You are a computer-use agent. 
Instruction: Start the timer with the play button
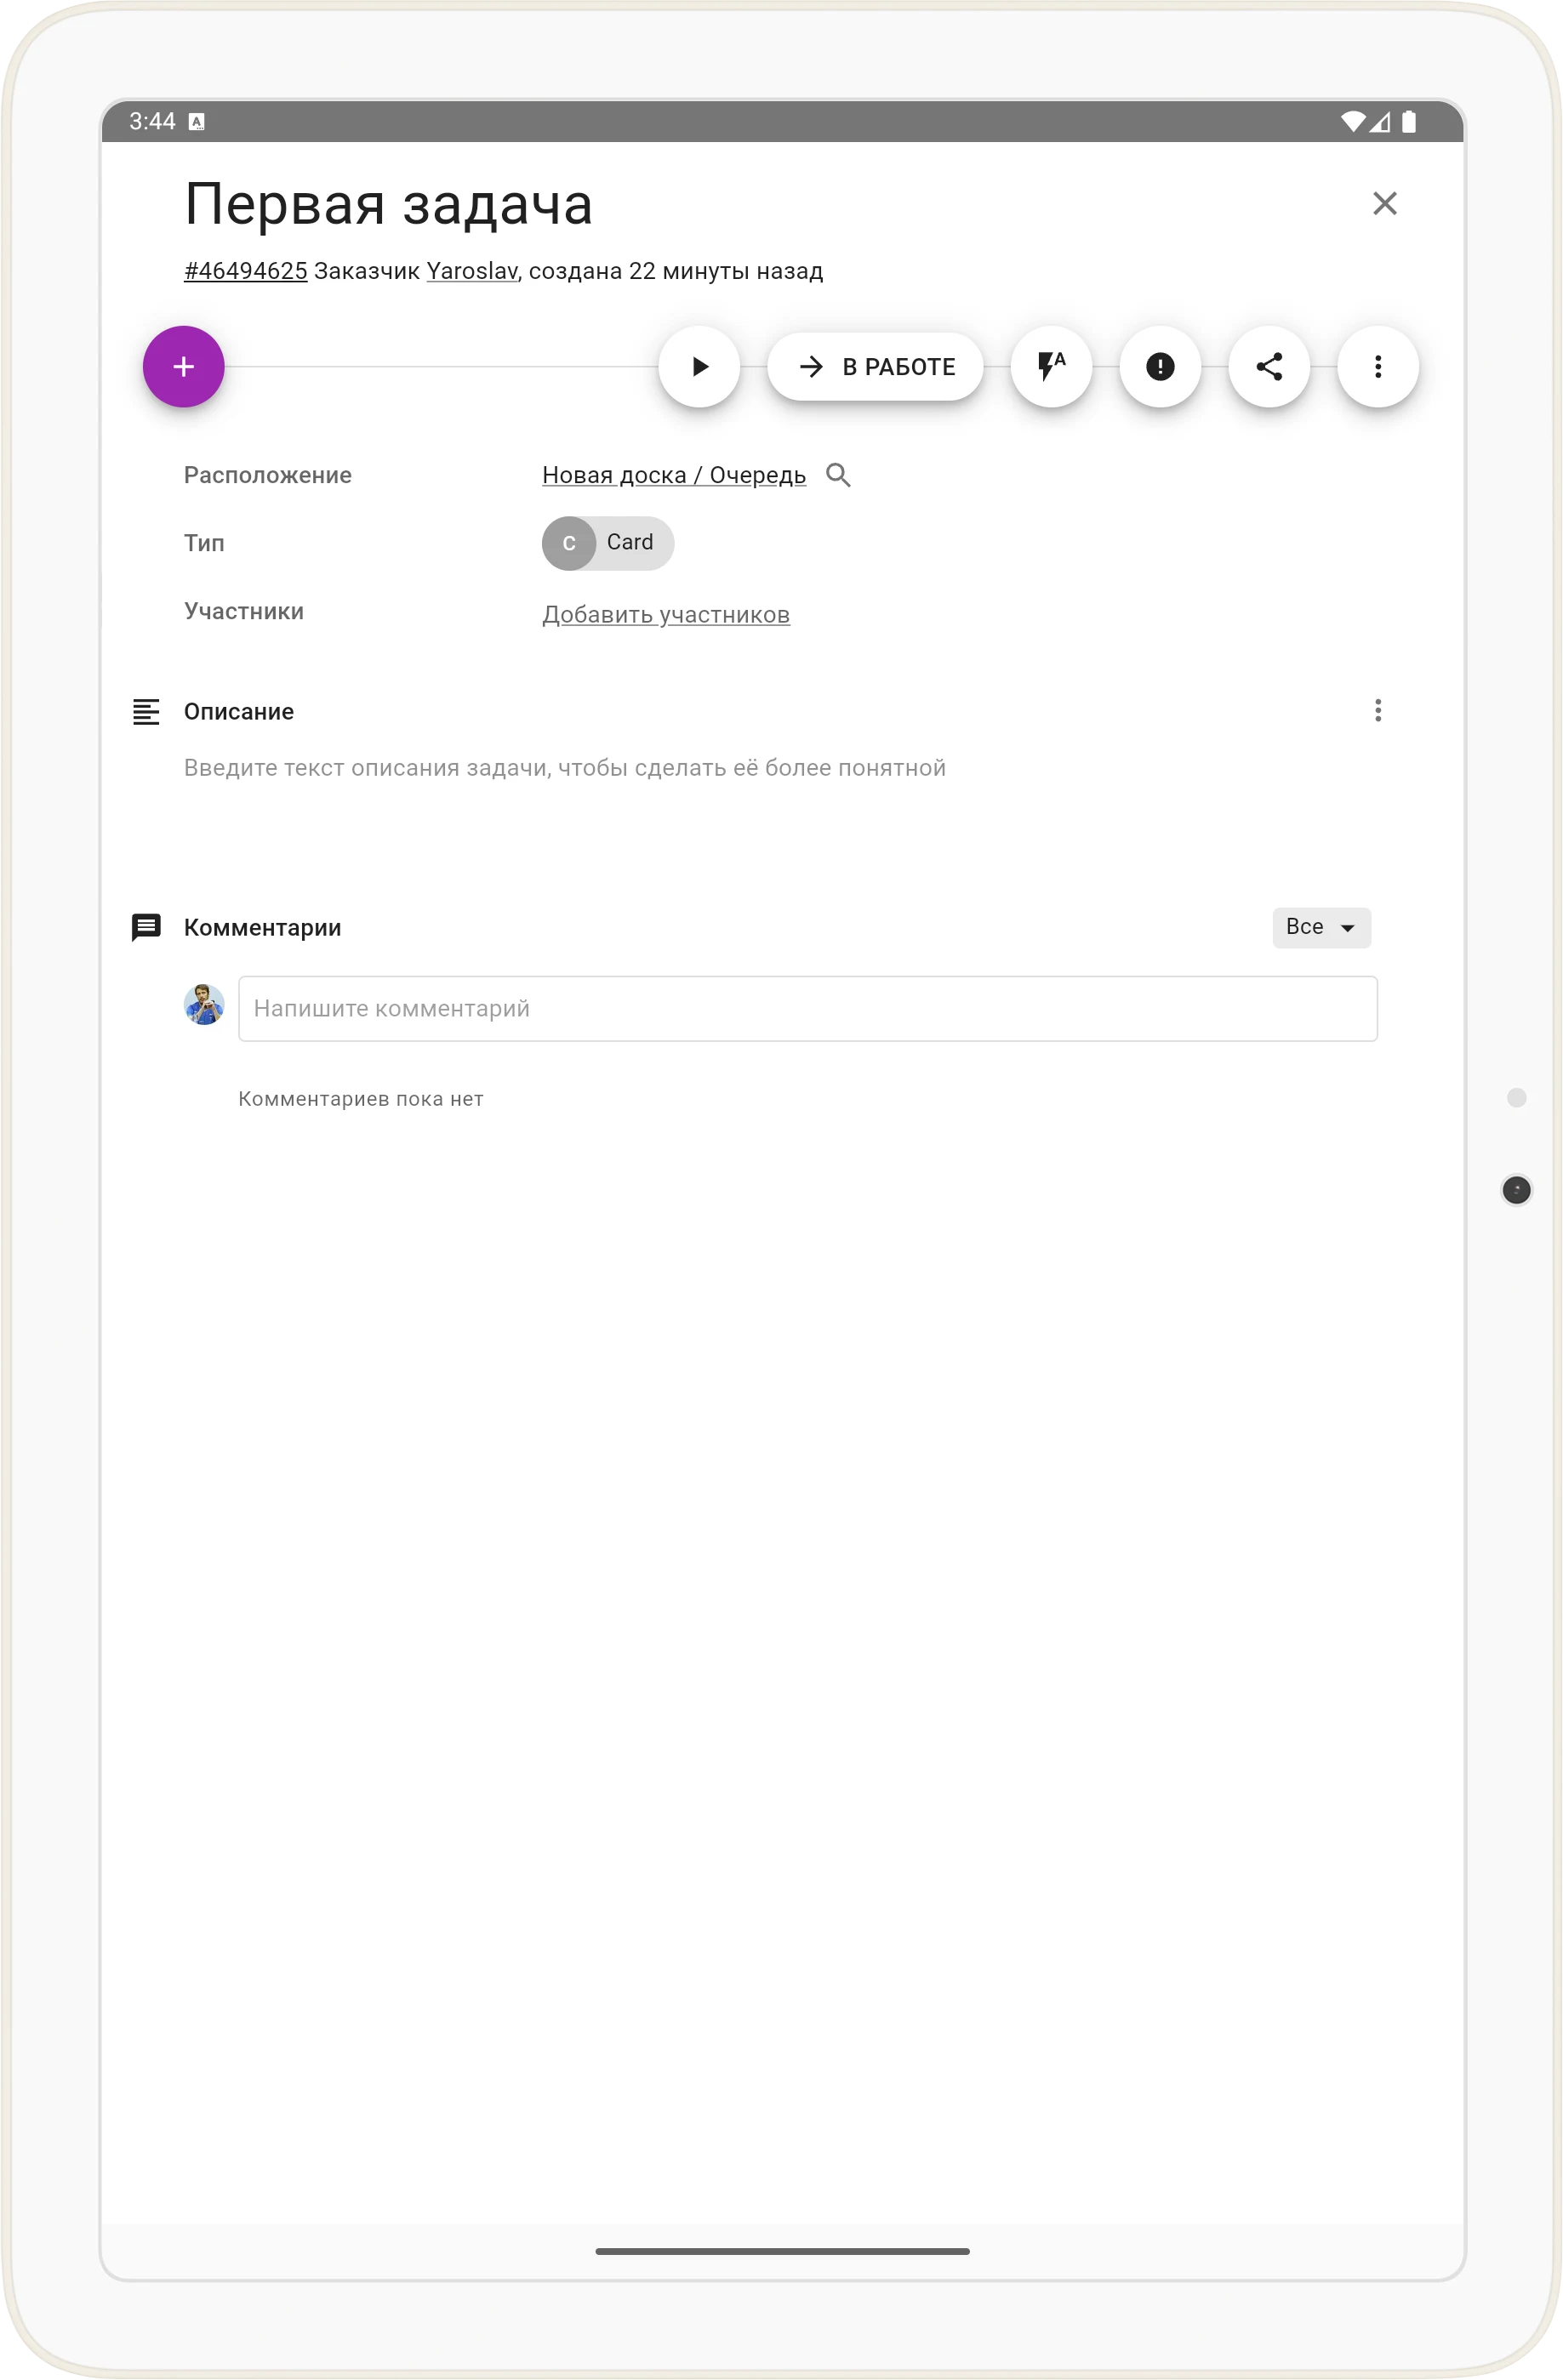pos(699,366)
